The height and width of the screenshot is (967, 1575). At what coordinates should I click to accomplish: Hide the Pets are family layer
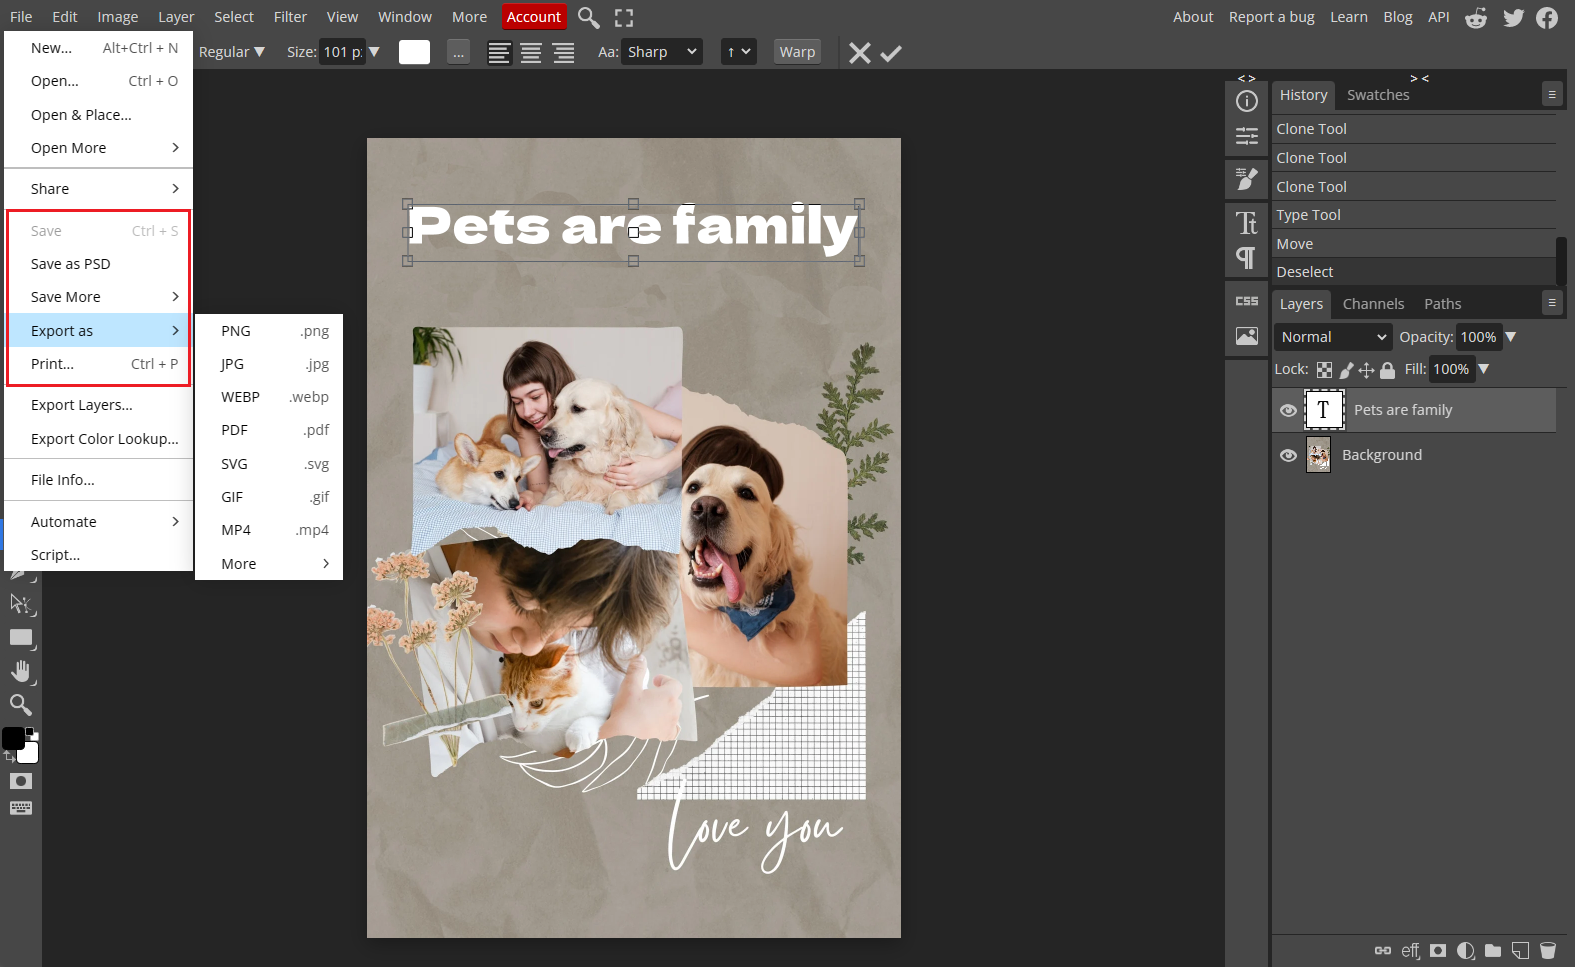[x=1288, y=410]
